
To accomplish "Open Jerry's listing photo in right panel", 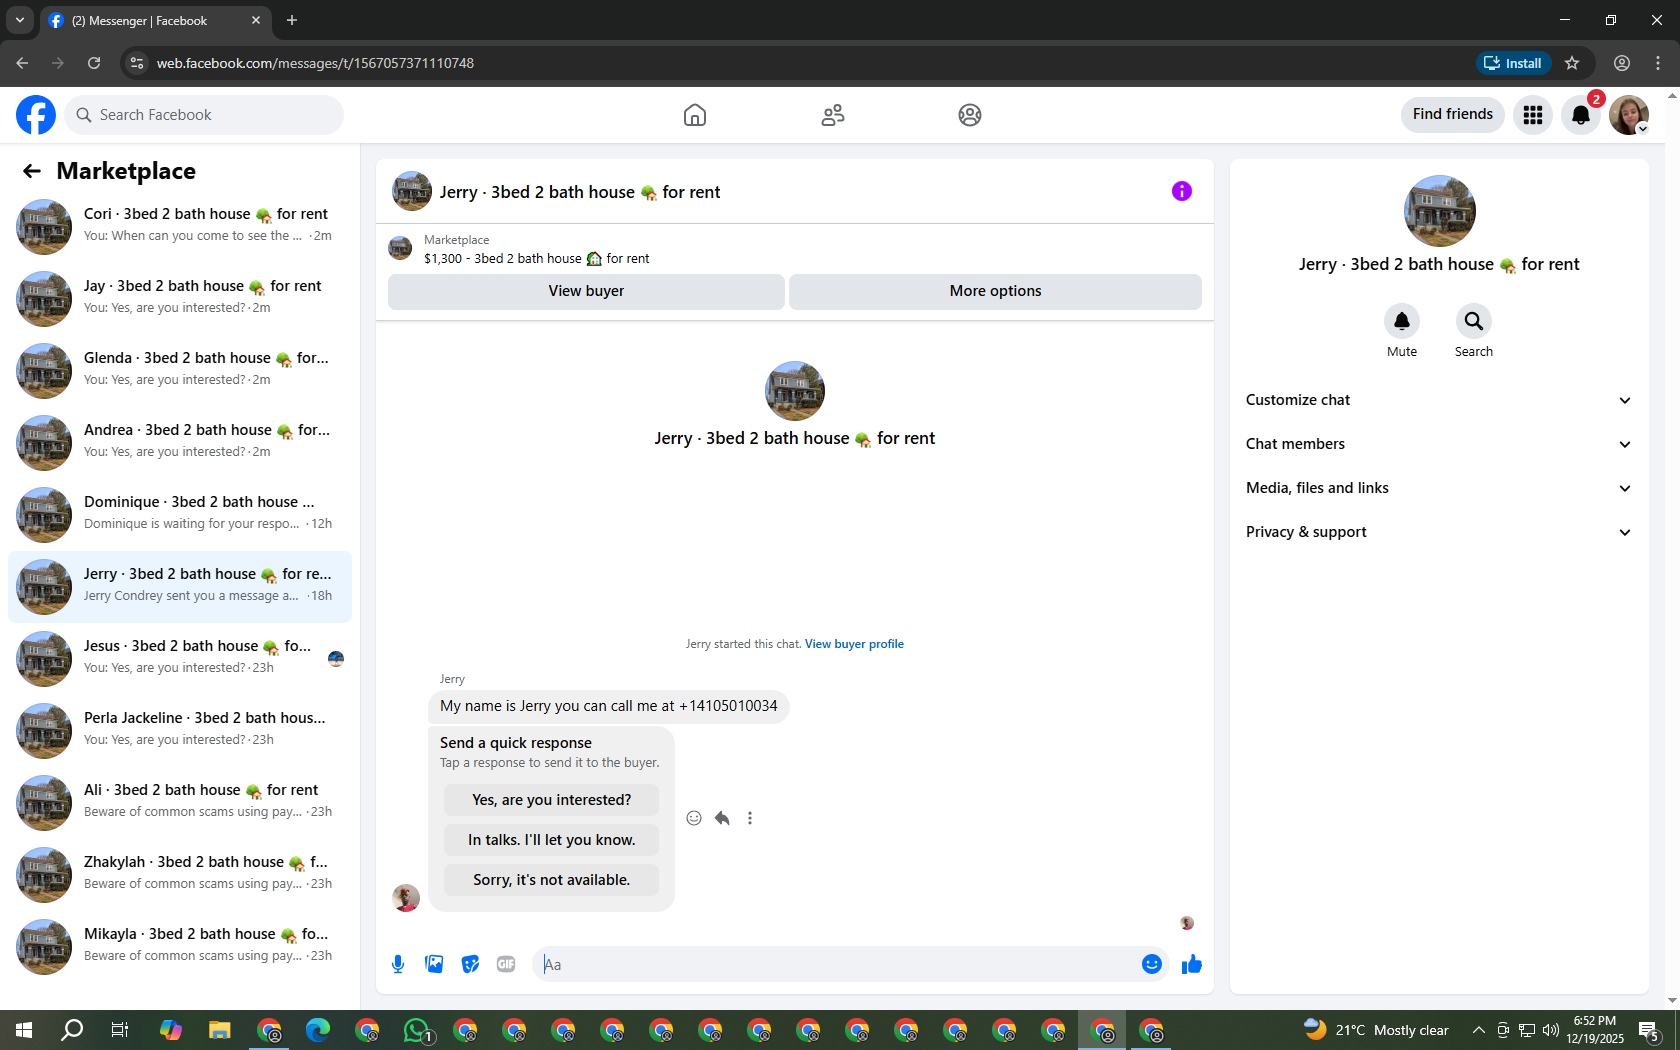I will (1440, 211).
